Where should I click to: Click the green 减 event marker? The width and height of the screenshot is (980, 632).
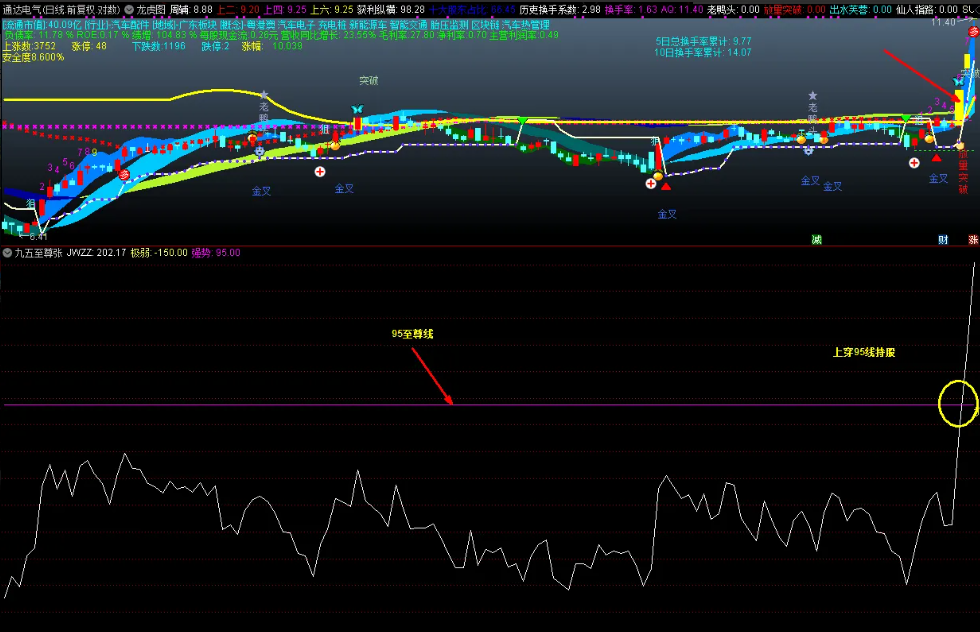pyautogui.click(x=816, y=240)
